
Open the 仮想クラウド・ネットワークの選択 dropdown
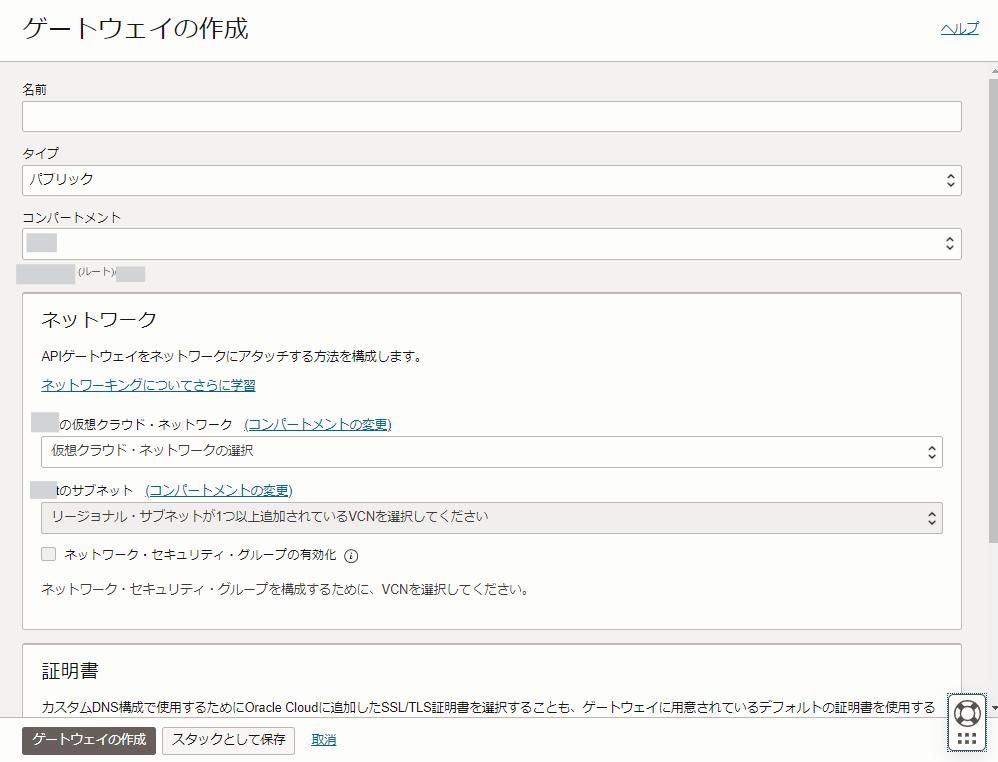click(491, 452)
